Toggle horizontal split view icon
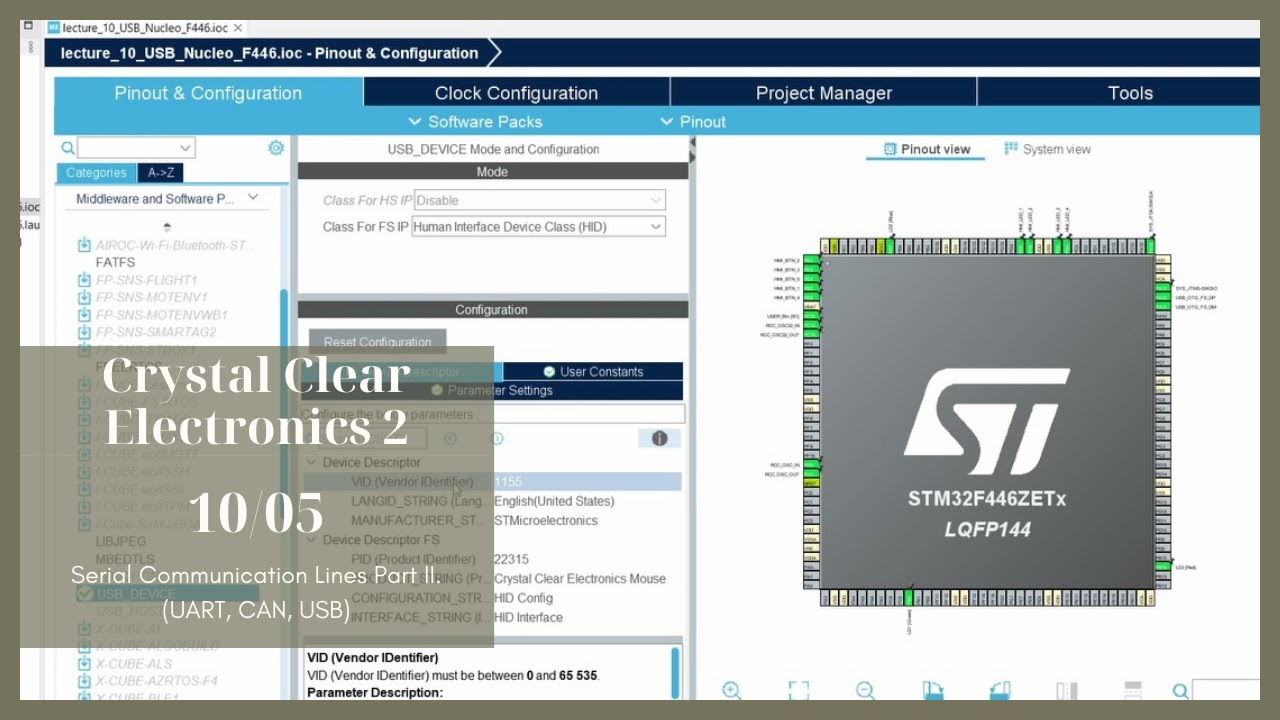This screenshot has width=1280, height=720. 1133,691
